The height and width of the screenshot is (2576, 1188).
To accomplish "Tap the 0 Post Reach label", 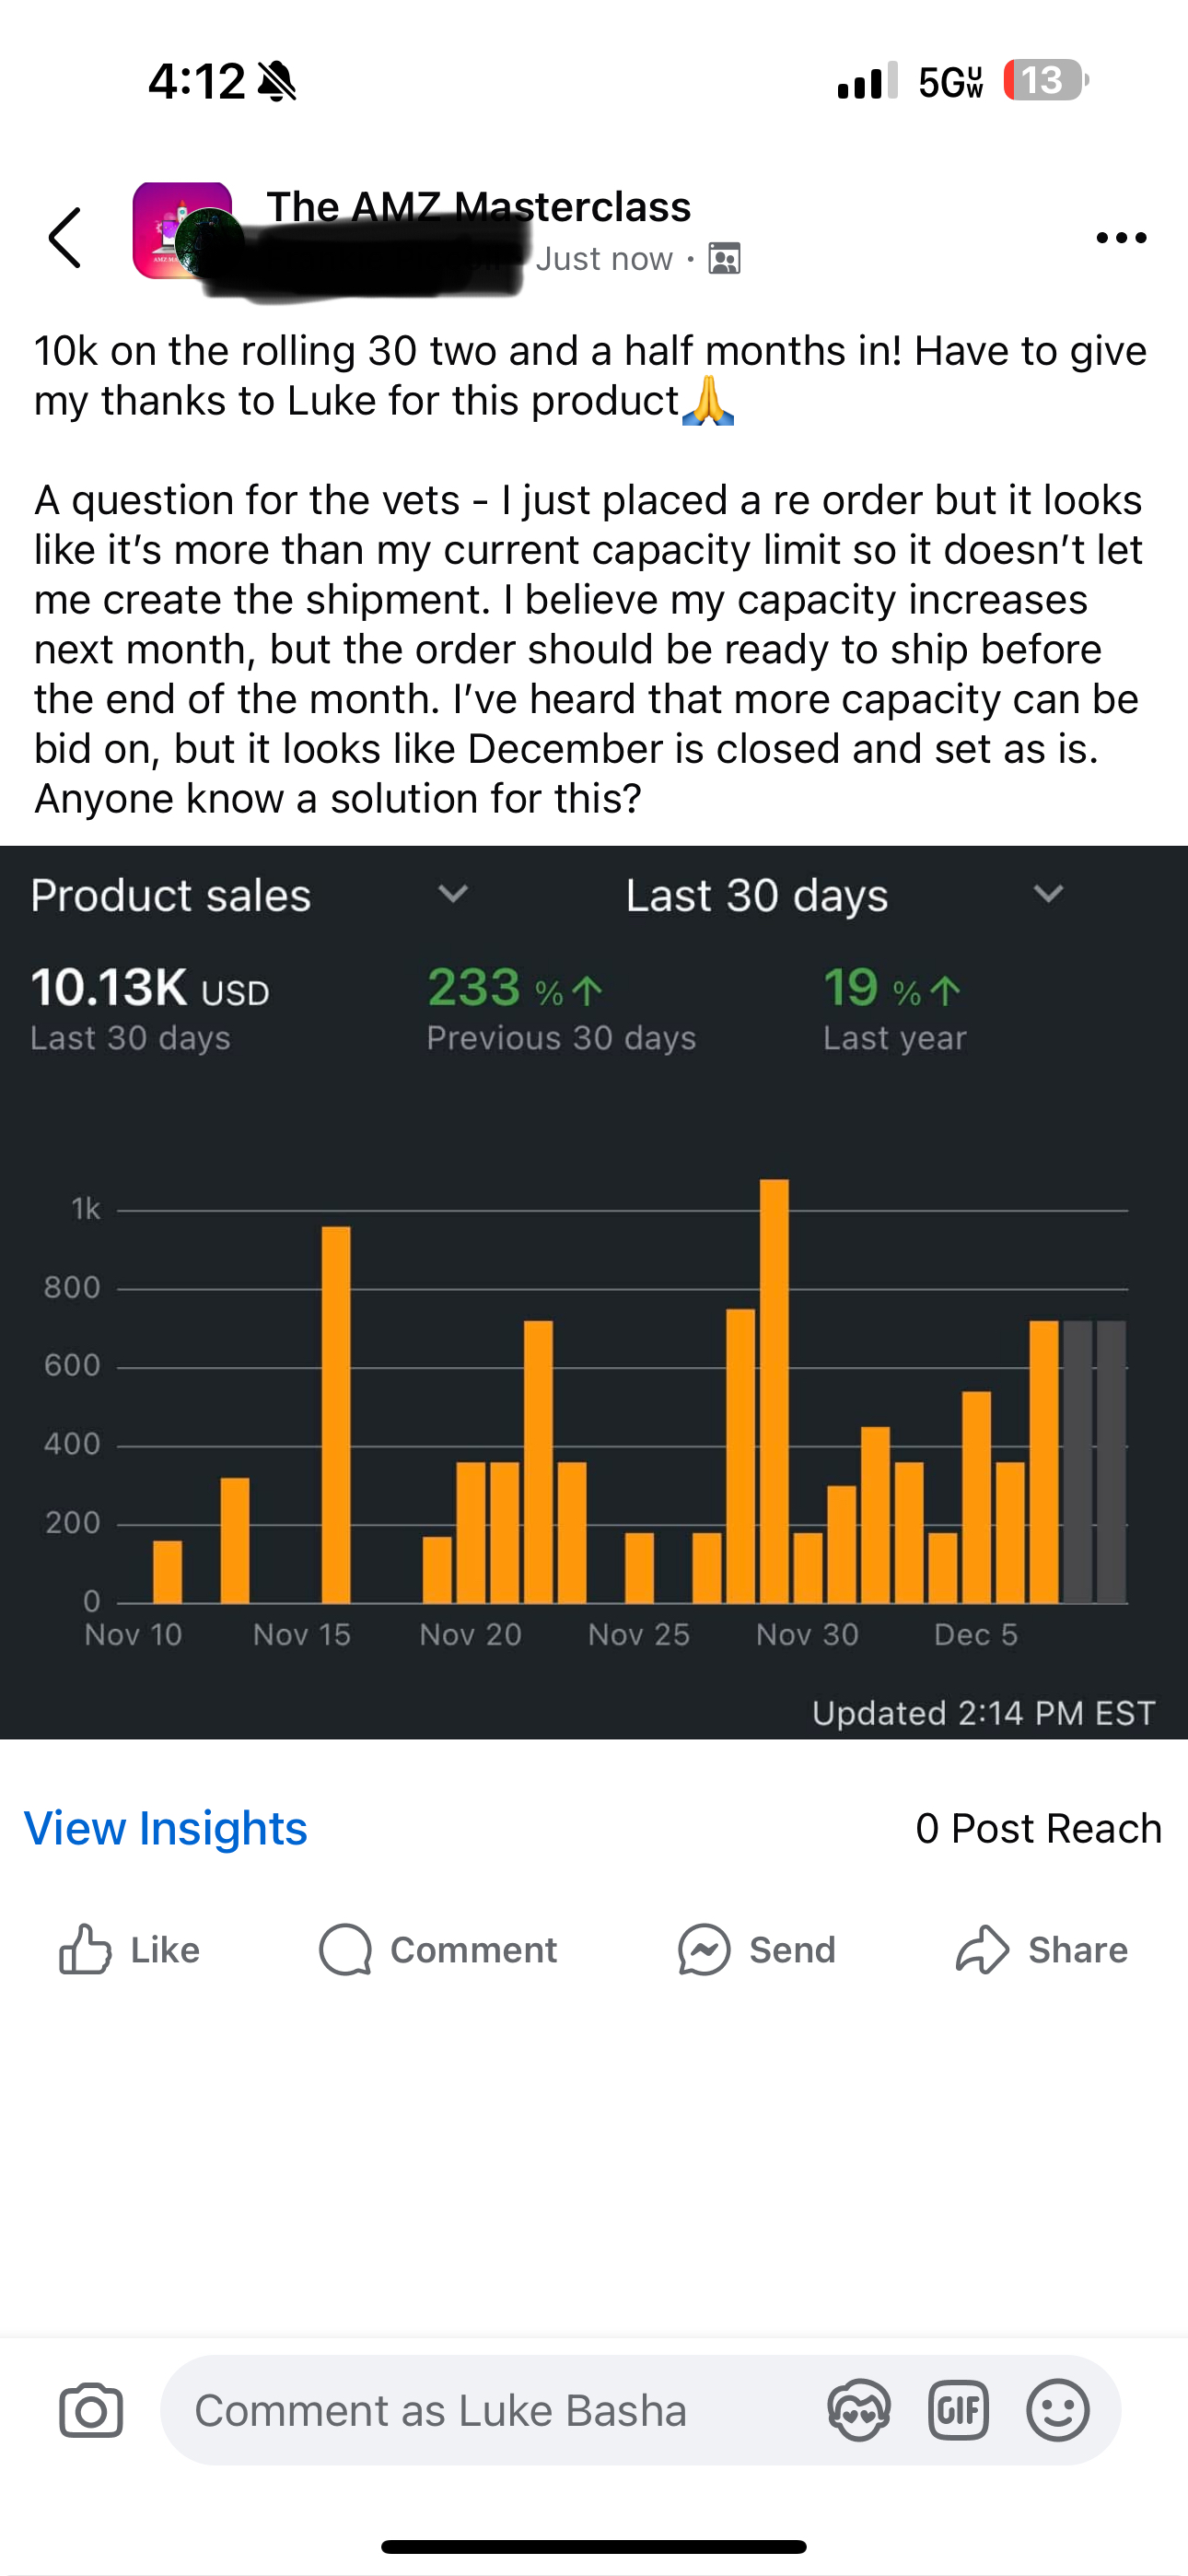I will [1039, 1828].
